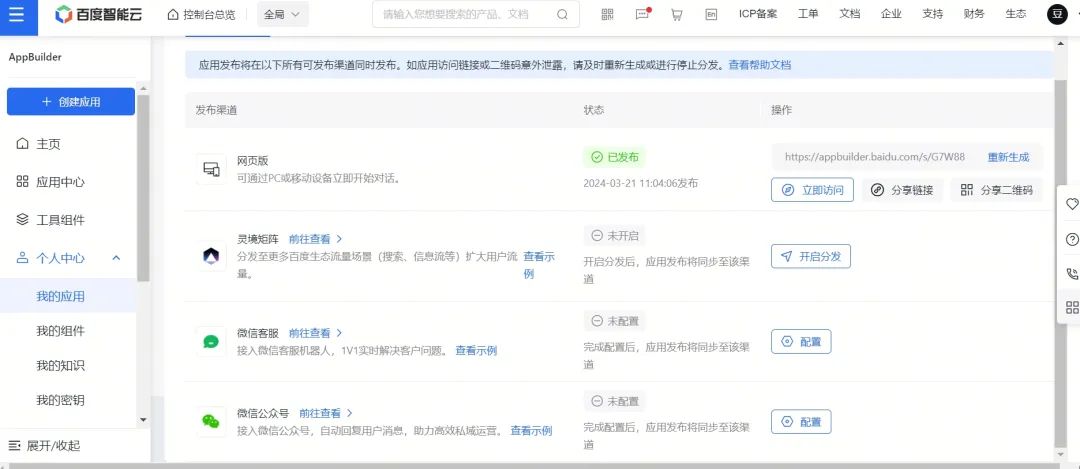The height and width of the screenshot is (469, 1080).
Task: Click the 网页版 channel icon
Action: tap(211, 169)
